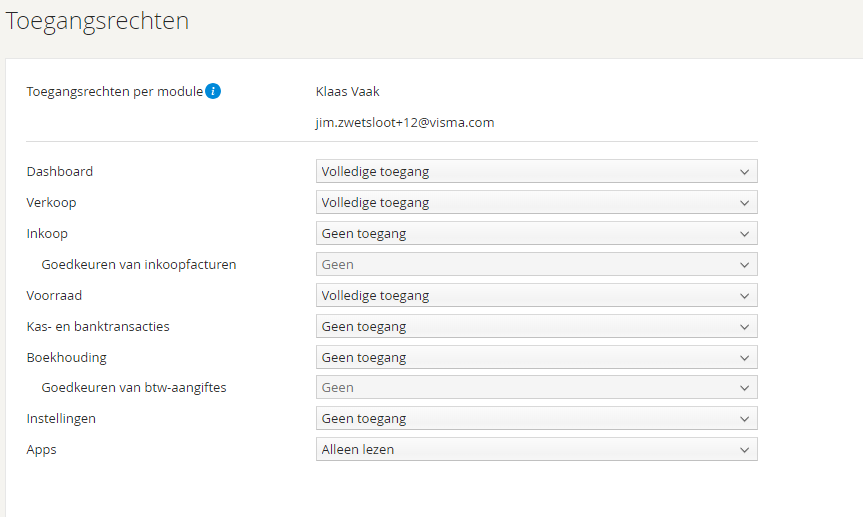Click the Dashboard row label

point(59,171)
